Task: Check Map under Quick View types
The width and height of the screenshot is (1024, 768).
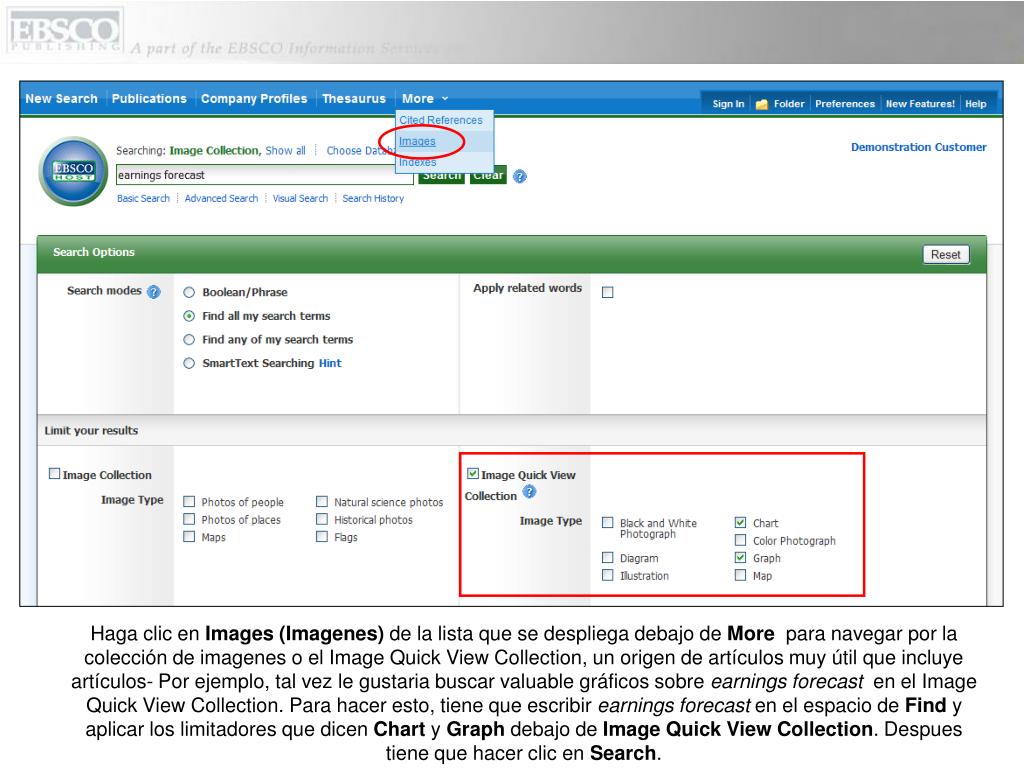Action: 741,575
